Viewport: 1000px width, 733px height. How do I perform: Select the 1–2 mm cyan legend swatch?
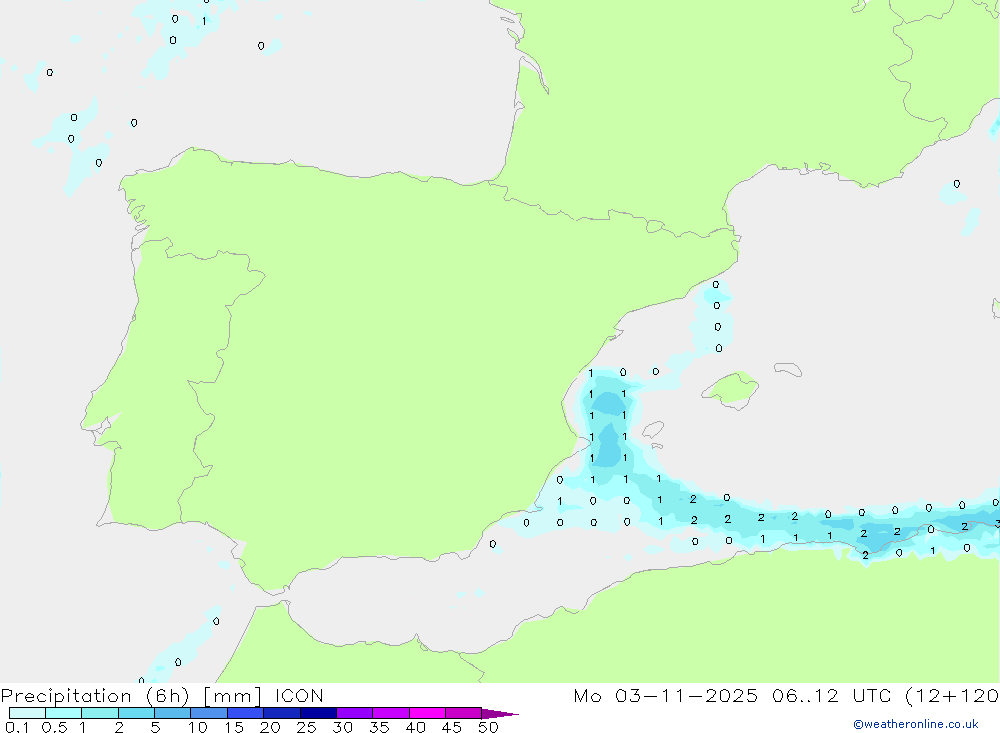click(99, 713)
